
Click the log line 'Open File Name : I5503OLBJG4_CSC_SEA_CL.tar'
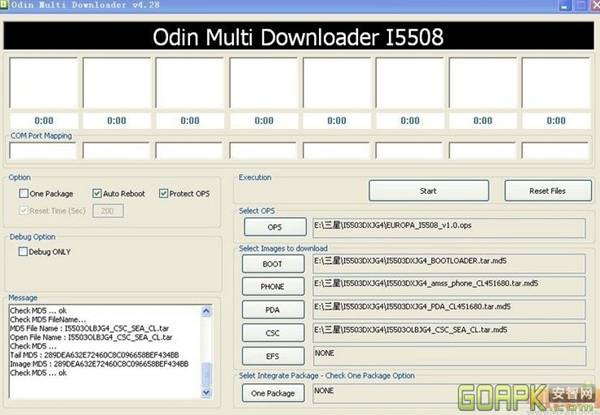pos(91,337)
